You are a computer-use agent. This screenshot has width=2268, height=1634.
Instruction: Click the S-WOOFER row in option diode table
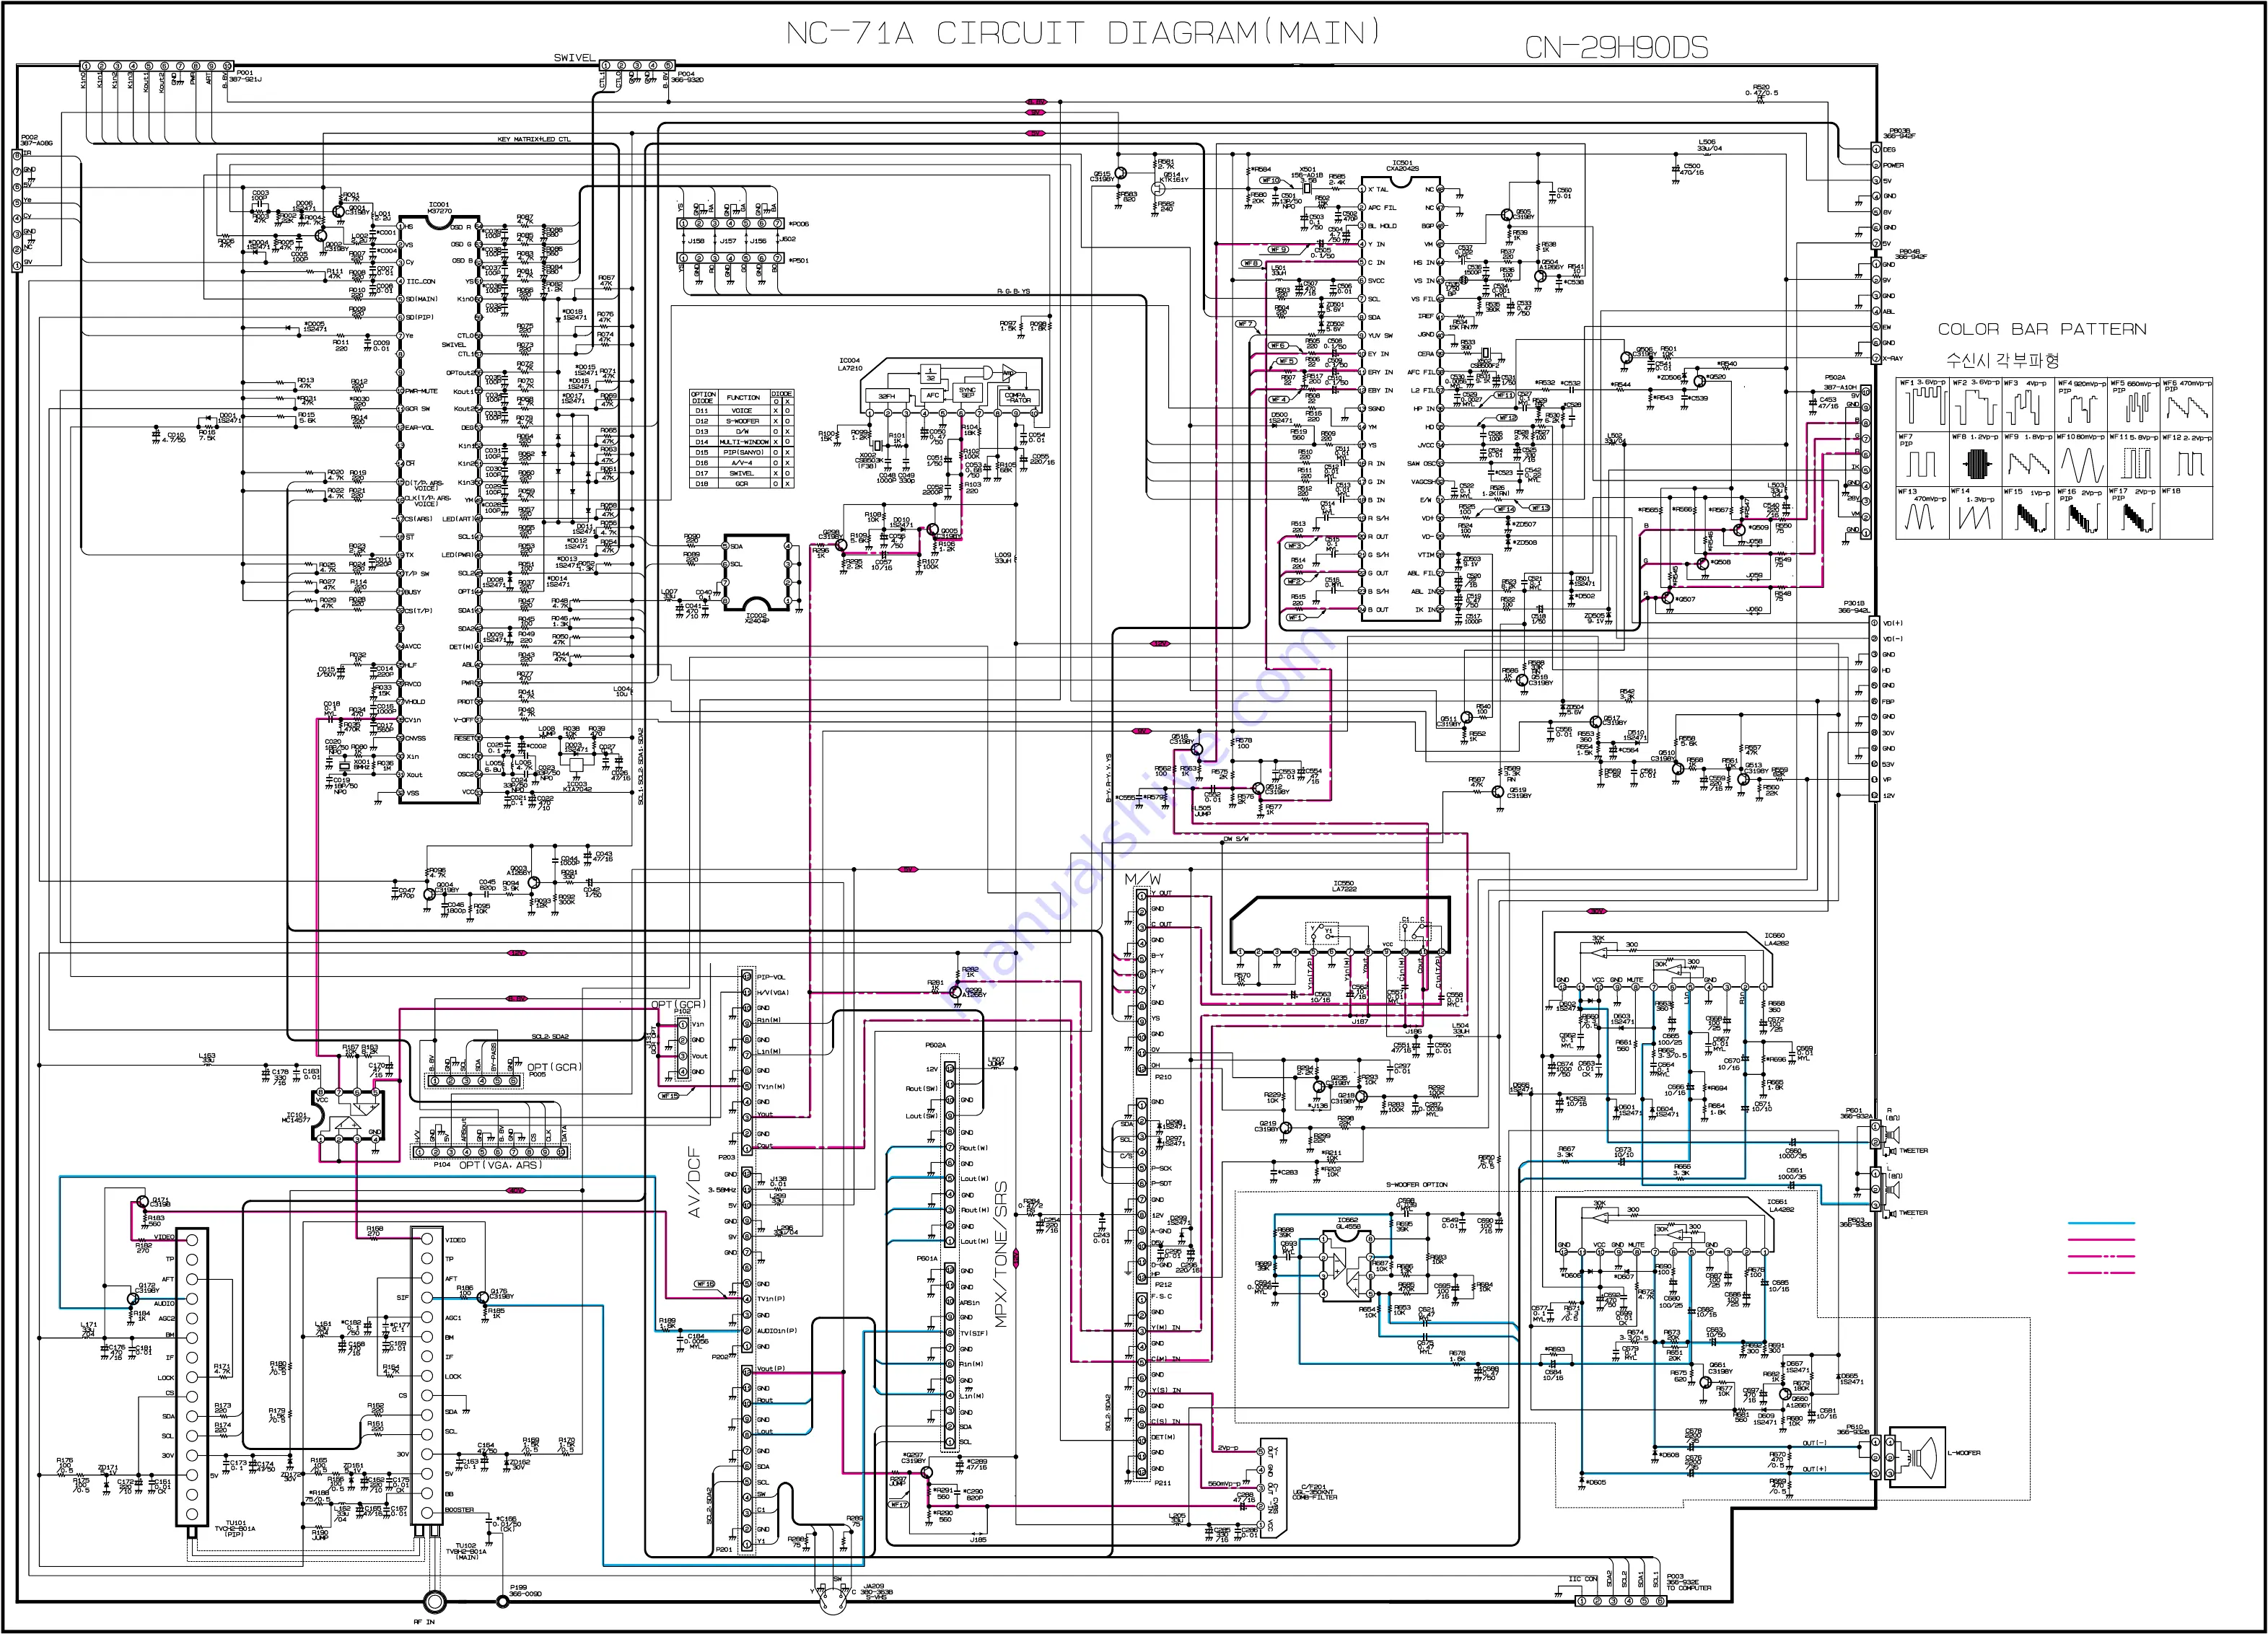(x=742, y=421)
